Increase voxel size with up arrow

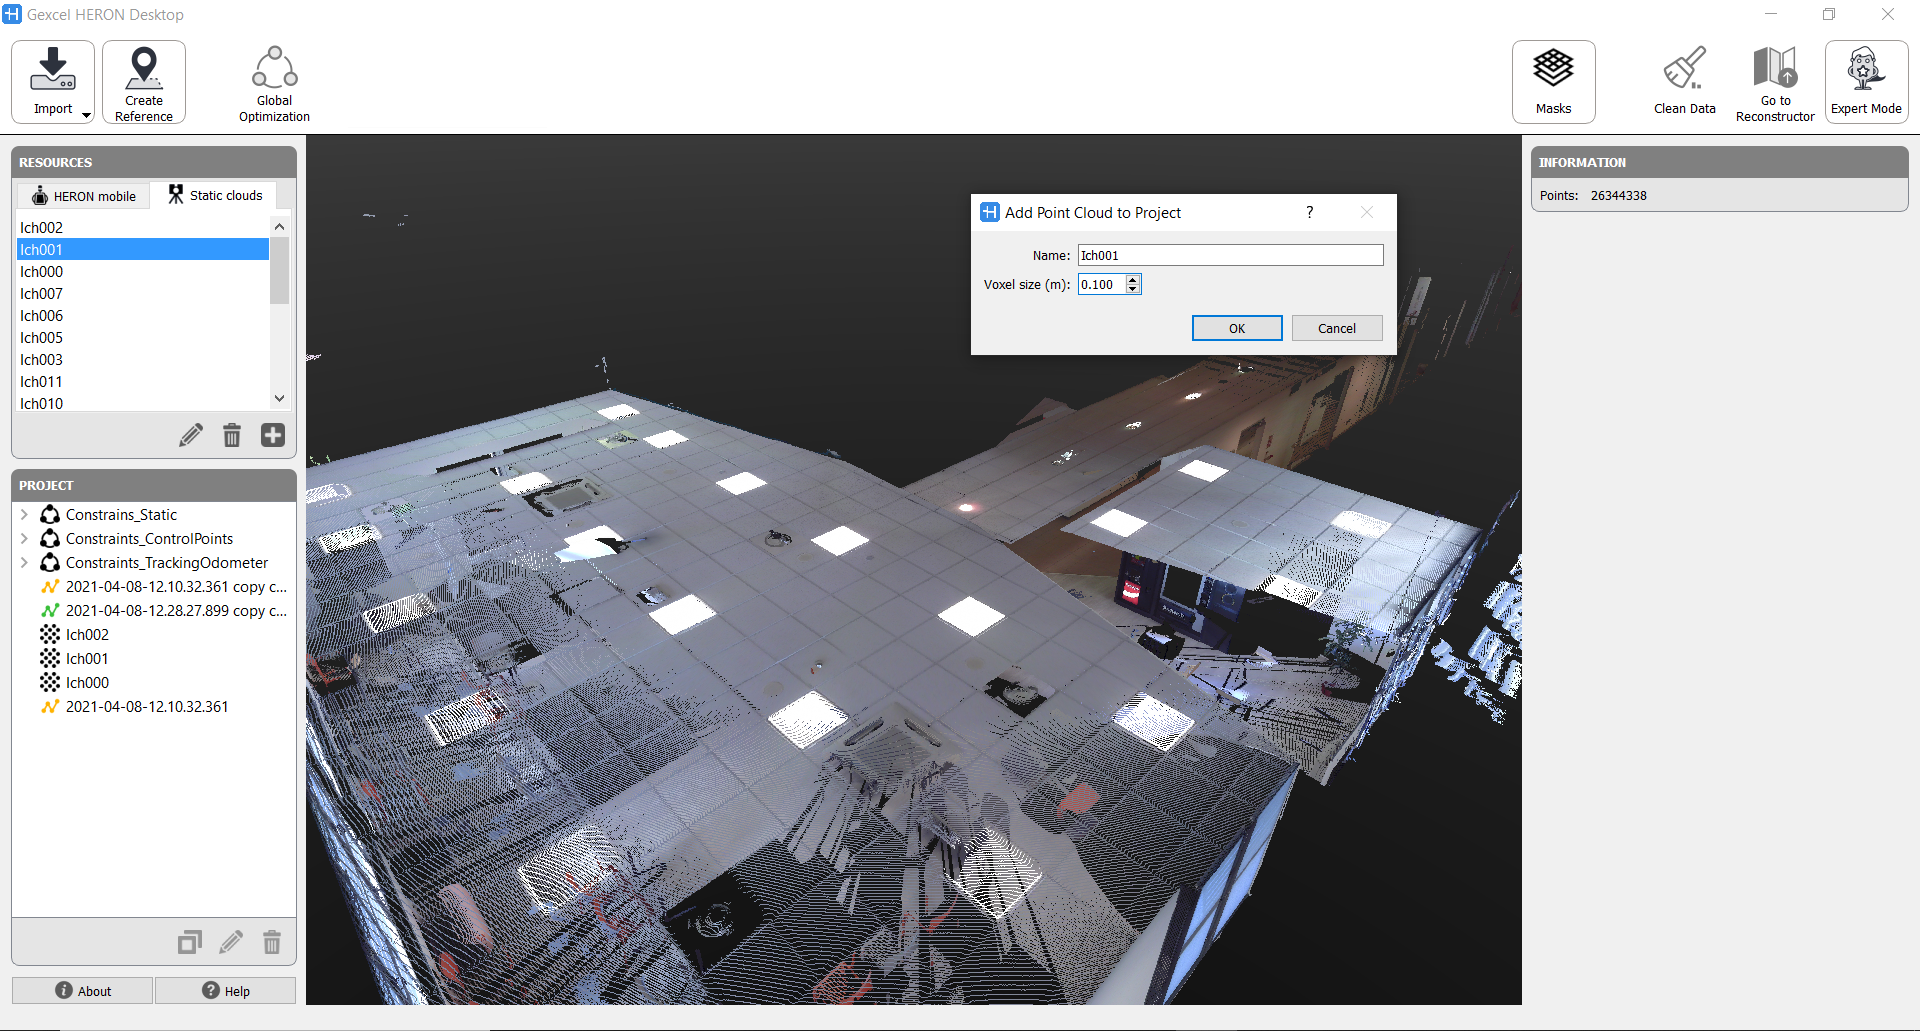[x=1133, y=280]
